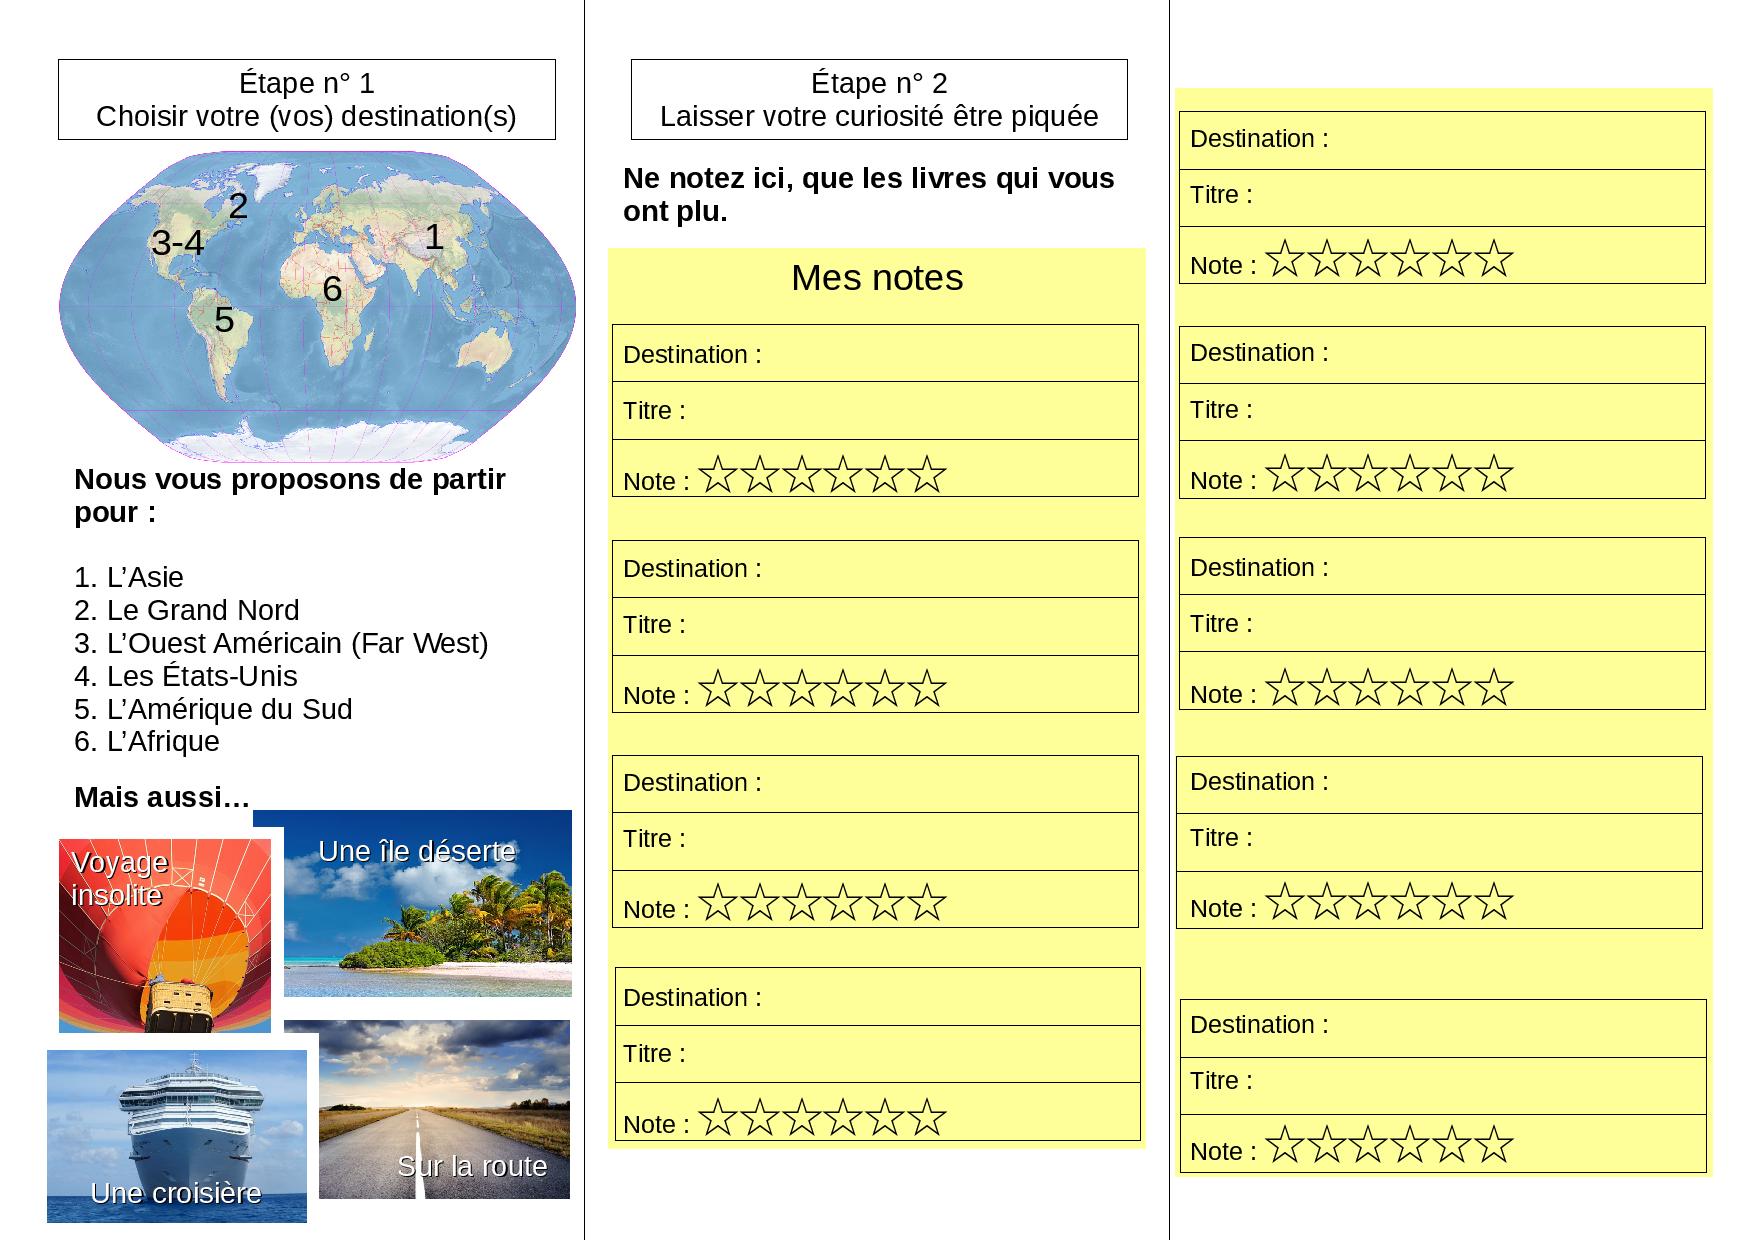Click number 1 over Asia on the world map

(433, 237)
